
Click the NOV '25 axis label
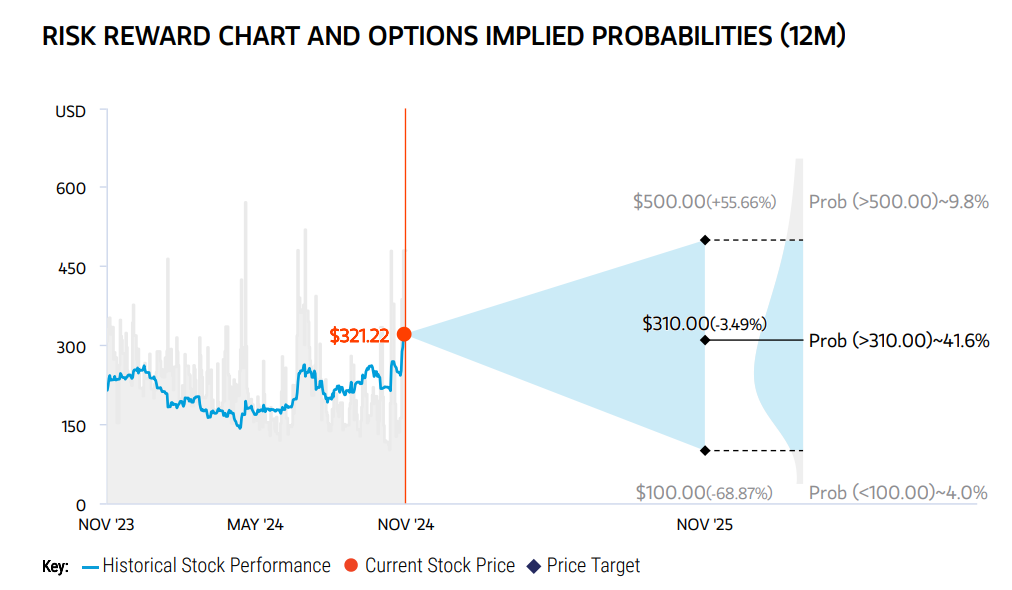coord(704,525)
